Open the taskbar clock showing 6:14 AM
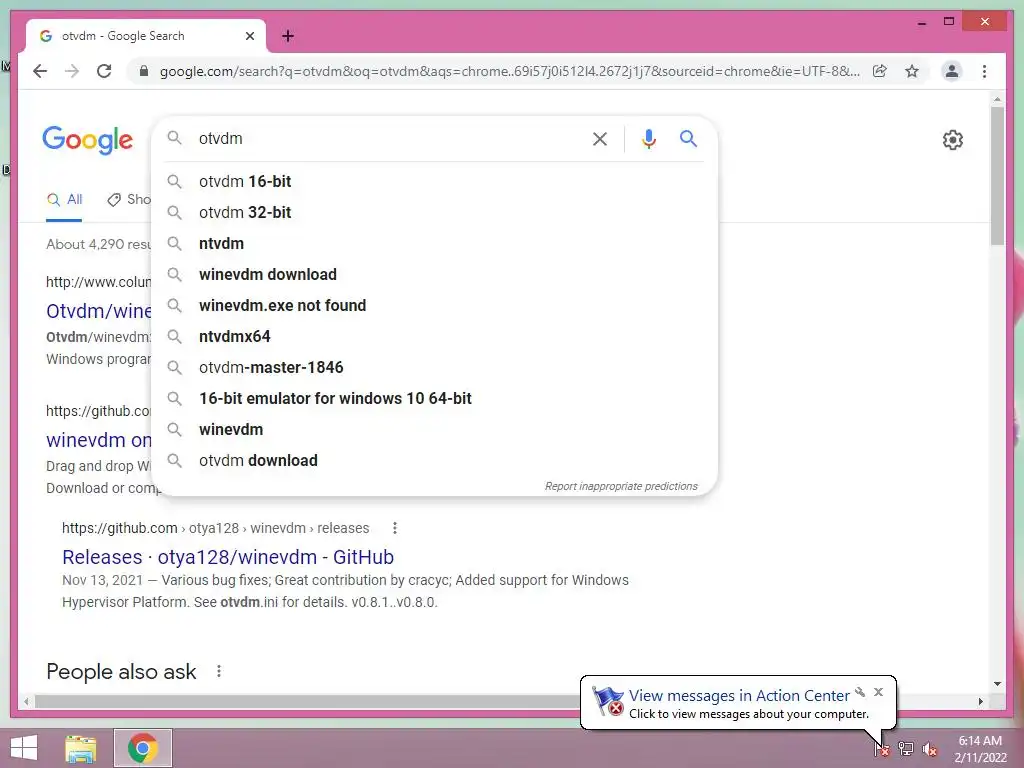Image resolution: width=1024 pixels, height=768 pixels. [980, 749]
